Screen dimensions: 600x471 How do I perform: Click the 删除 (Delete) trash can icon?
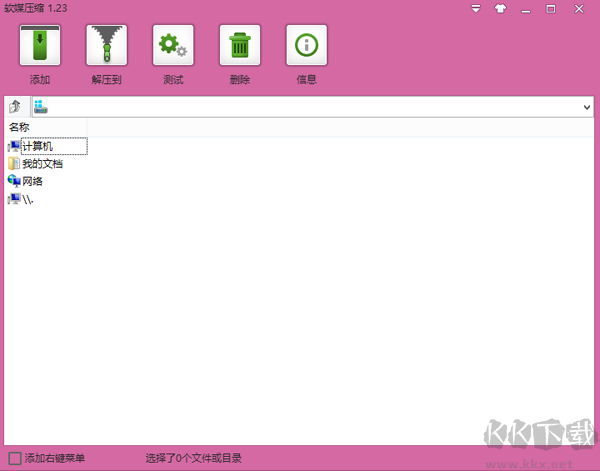240,45
